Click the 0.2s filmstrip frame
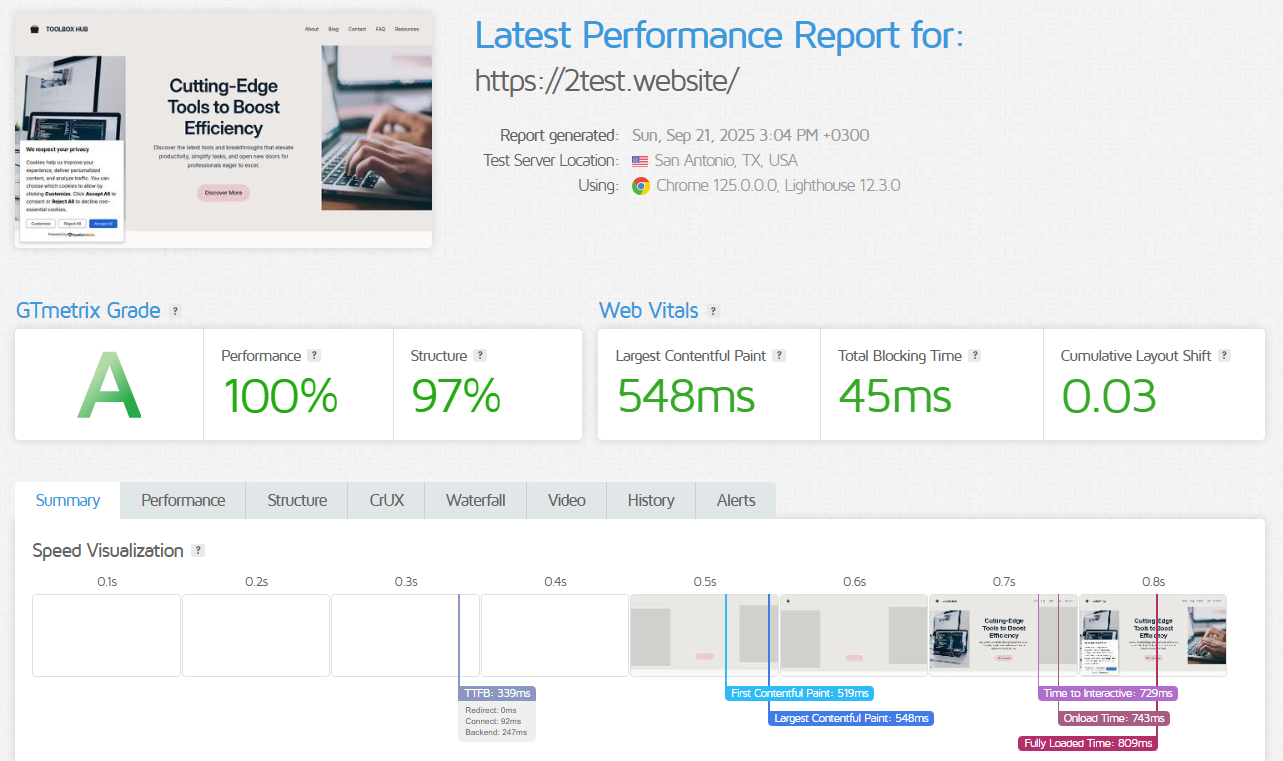This screenshot has height=761, width=1283. pos(256,636)
